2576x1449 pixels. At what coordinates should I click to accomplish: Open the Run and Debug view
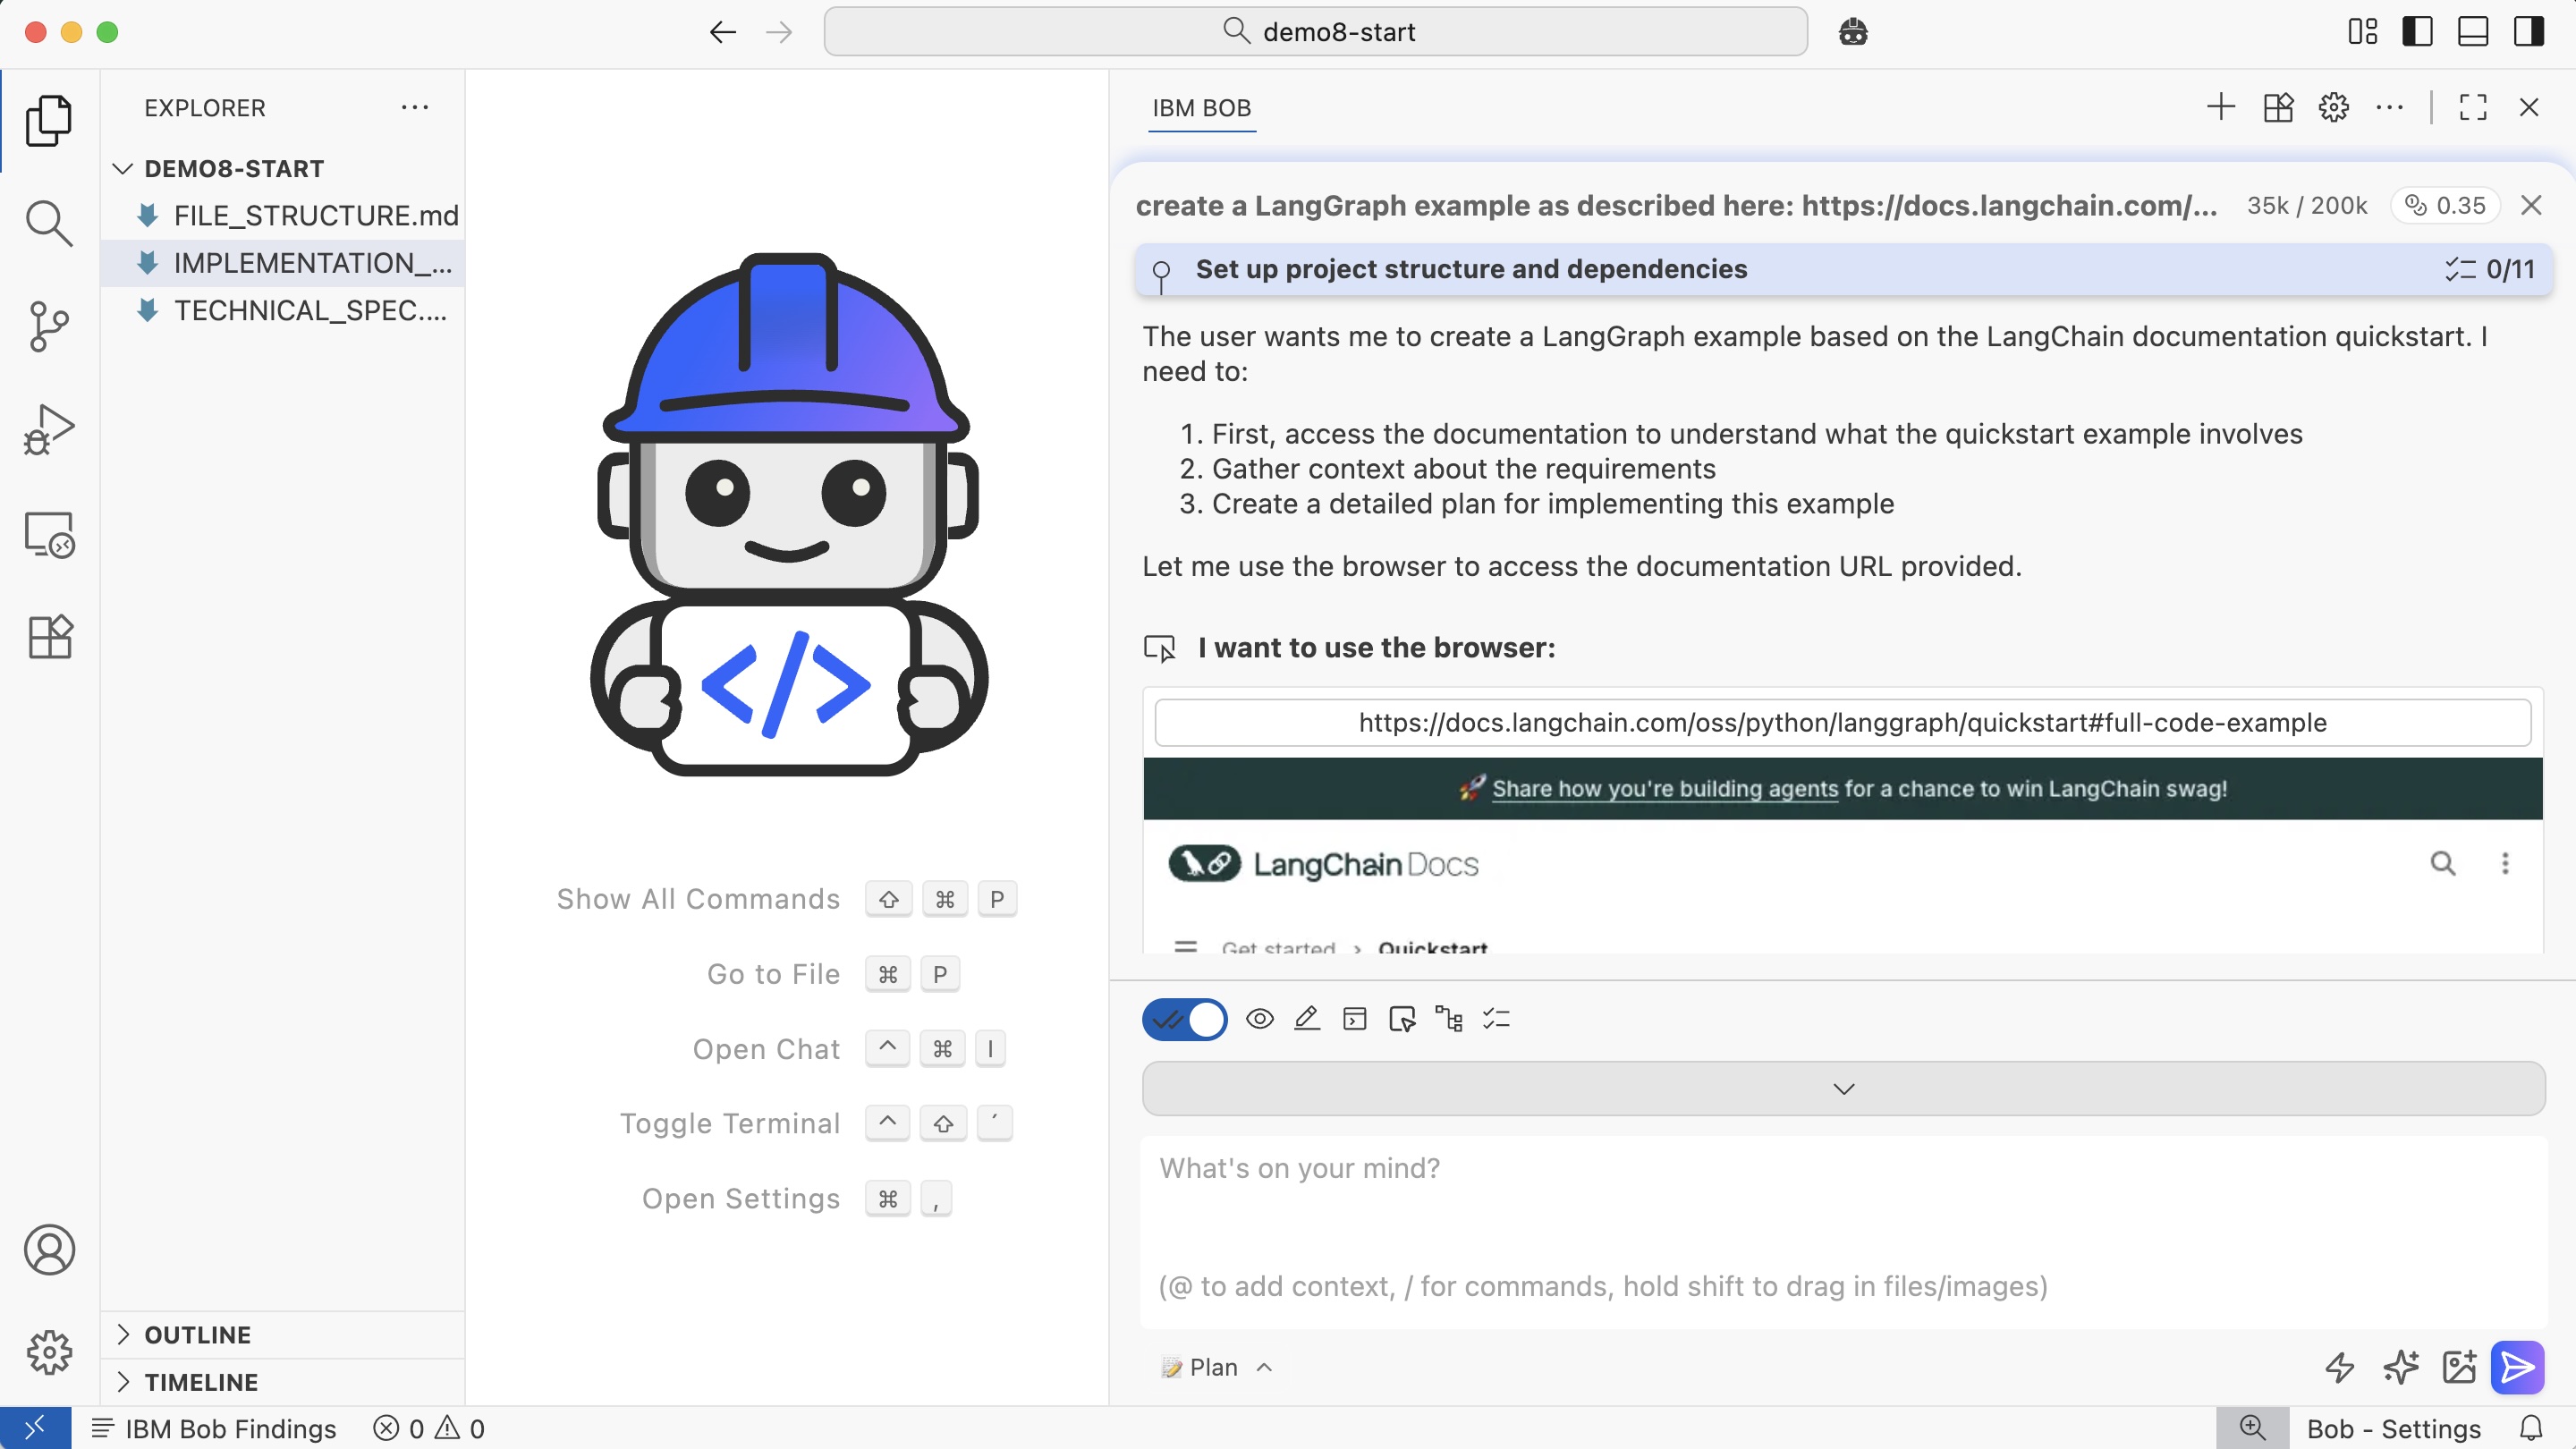click(48, 430)
